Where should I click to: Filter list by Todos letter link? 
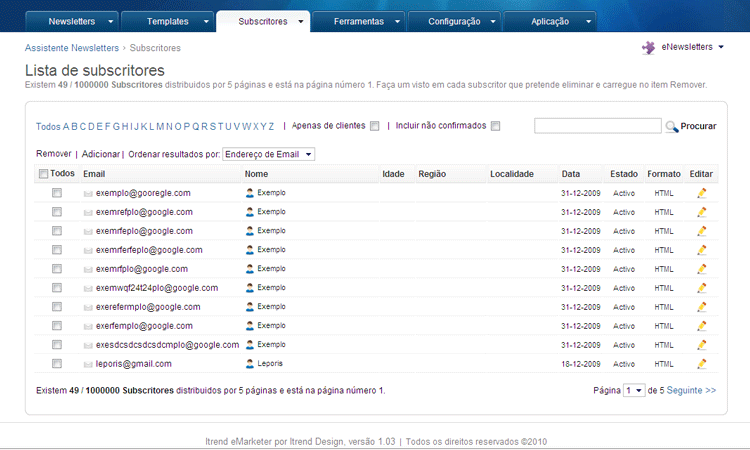48,127
